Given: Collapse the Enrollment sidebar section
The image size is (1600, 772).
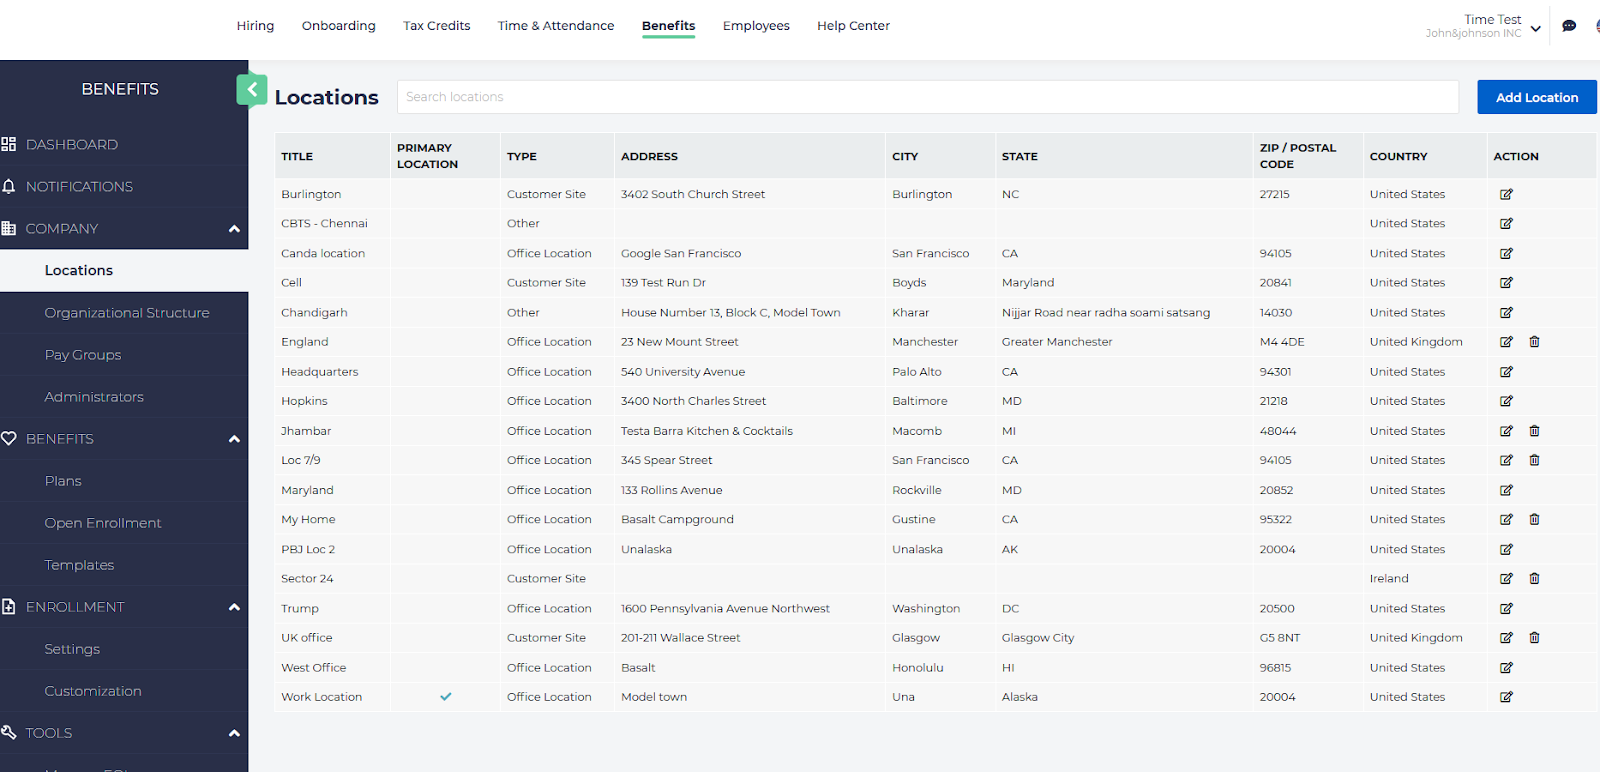Looking at the screenshot, I should coord(234,607).
